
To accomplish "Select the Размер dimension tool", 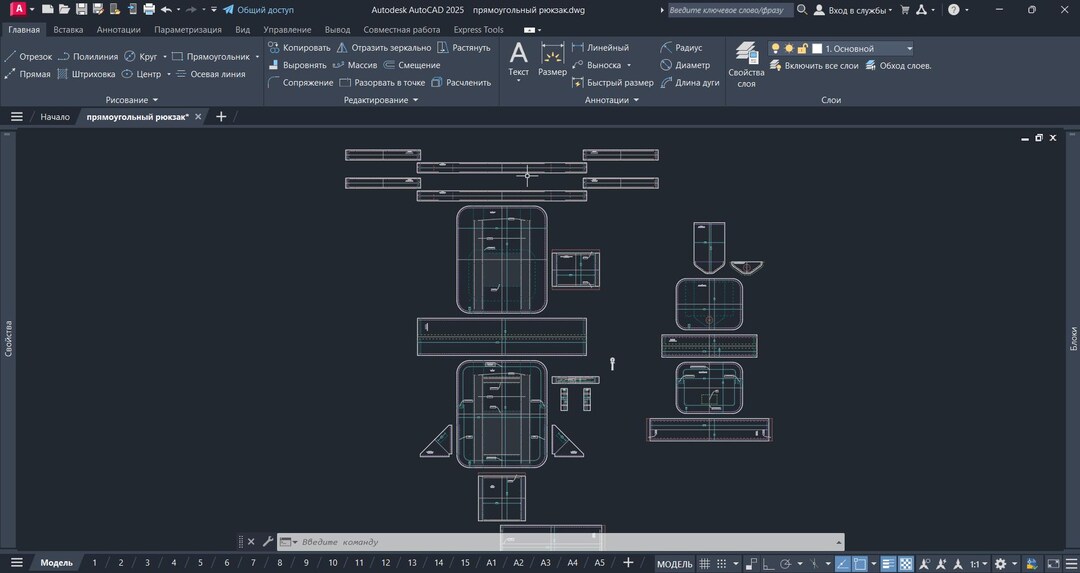I will click(x=552, y=59).
